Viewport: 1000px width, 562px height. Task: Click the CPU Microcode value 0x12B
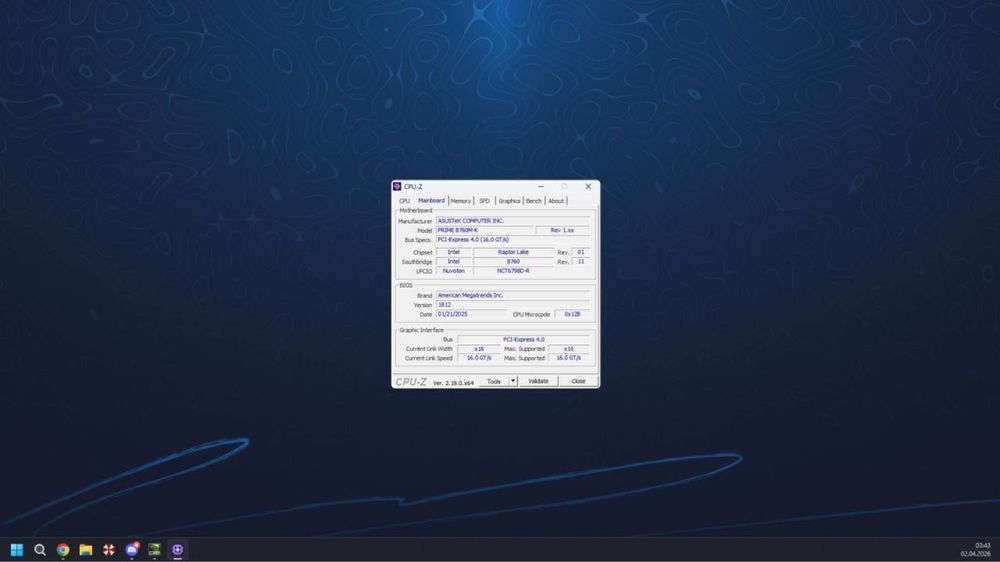point(572,314)
